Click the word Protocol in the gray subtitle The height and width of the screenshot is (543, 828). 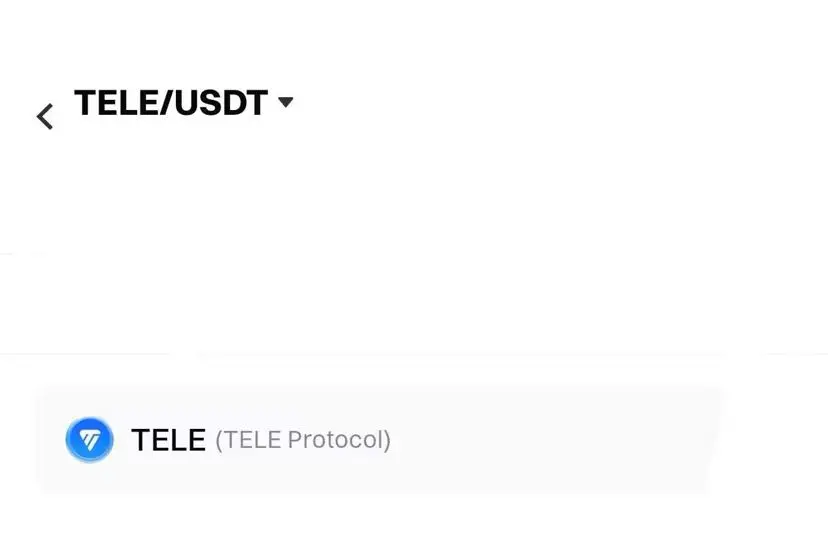pyautogui.click(x=339, y=440)
